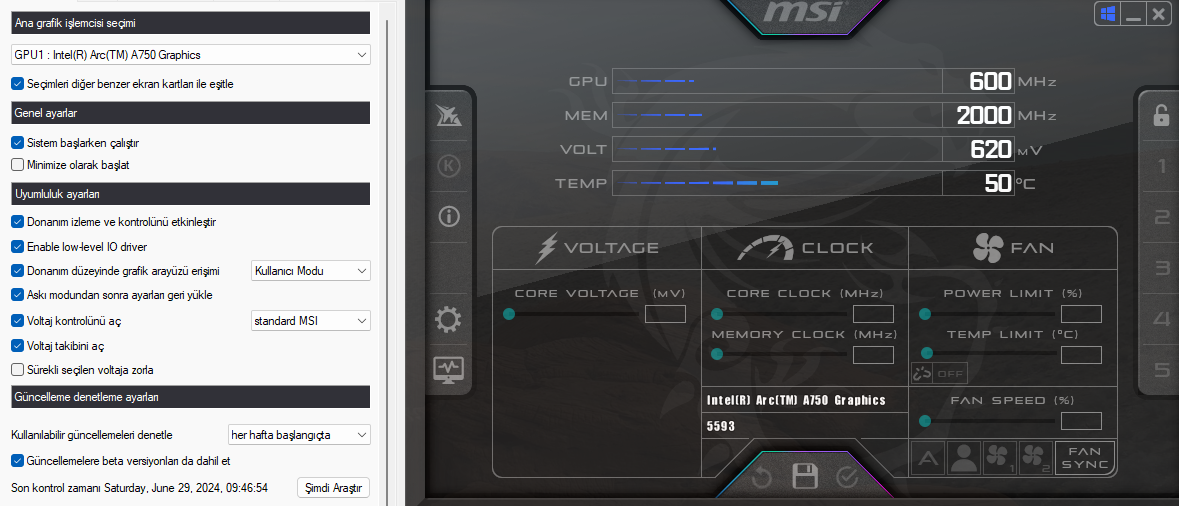1179x506 pixels.
Task: Click the 'Şimdi Araştır' button
Action: point(334,487)
